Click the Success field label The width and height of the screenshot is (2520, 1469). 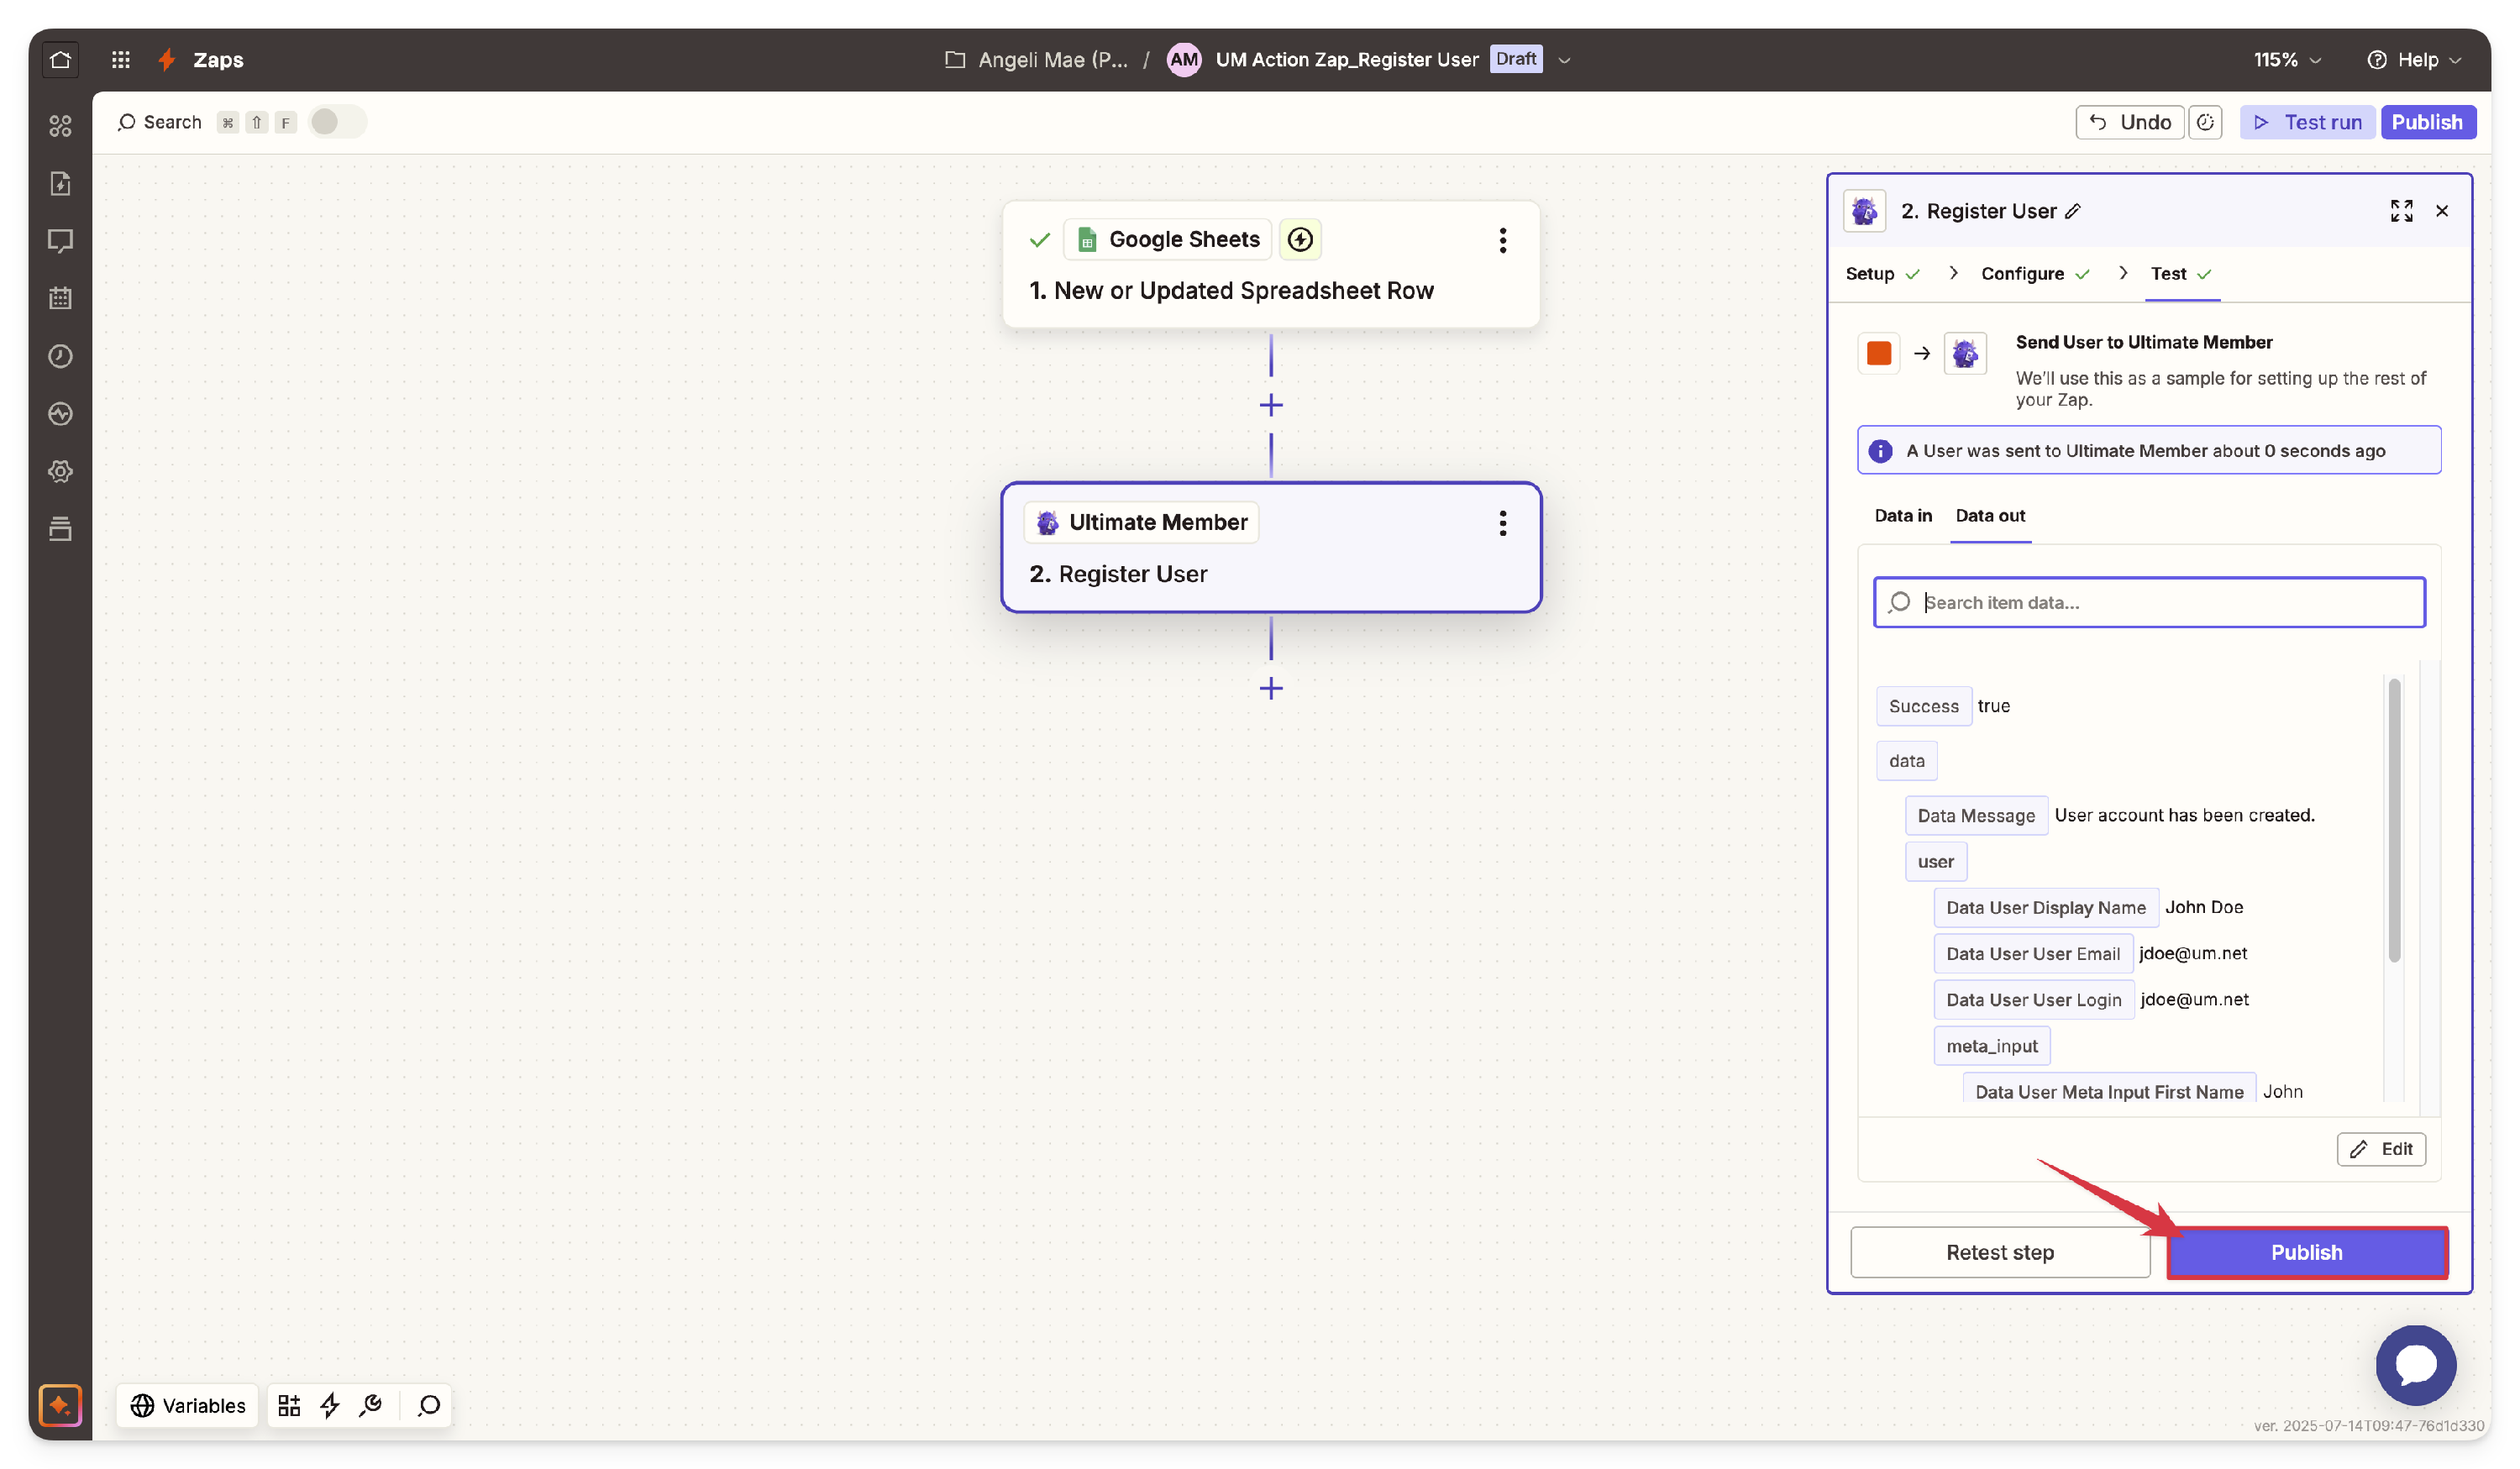(1924, 706)
